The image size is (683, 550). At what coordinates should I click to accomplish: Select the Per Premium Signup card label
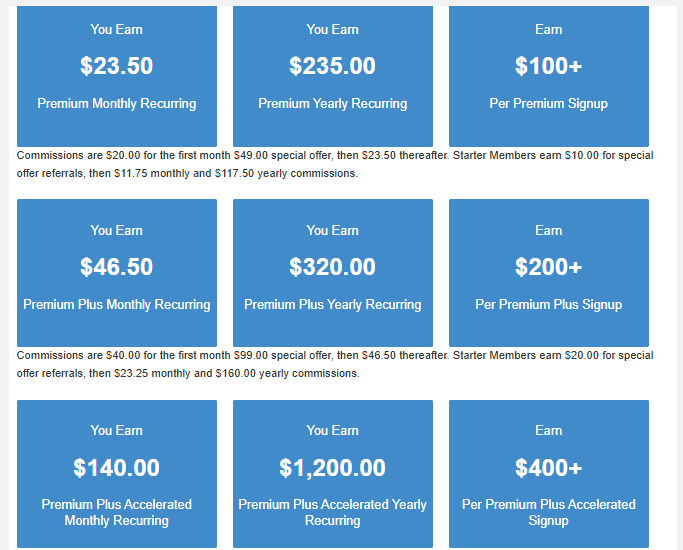tap(548, 104)
